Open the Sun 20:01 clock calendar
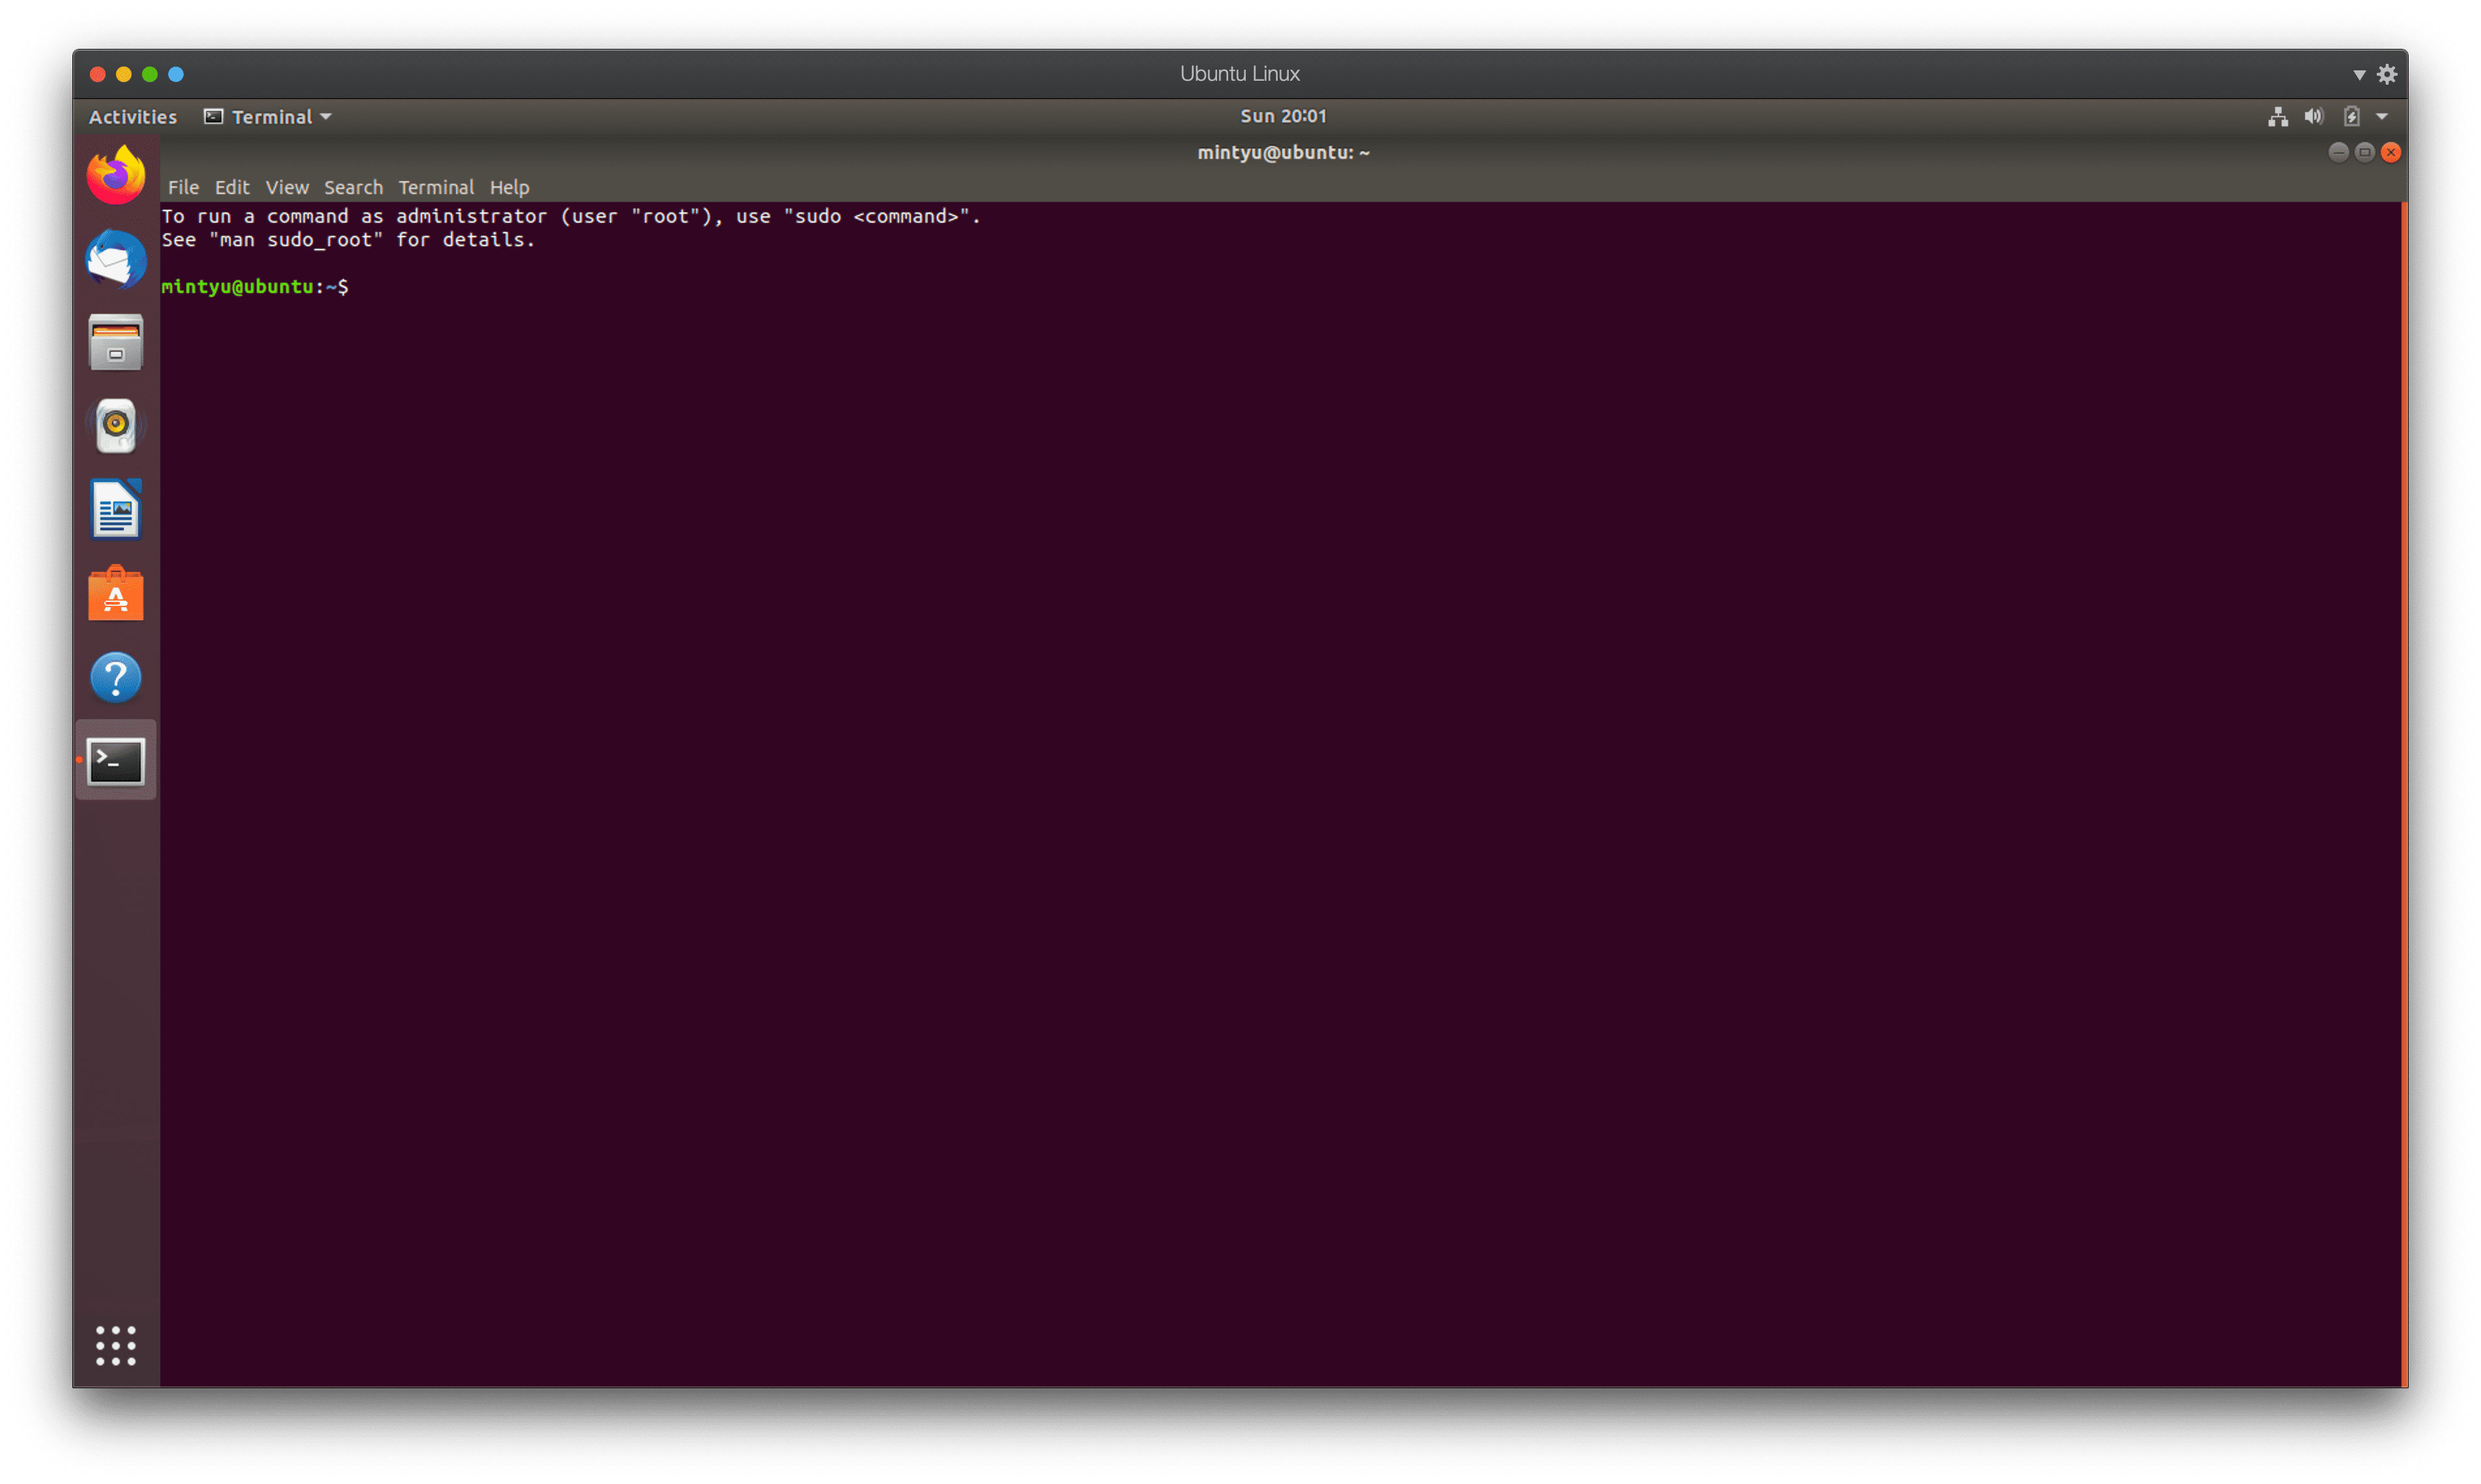 point(1283,116)
